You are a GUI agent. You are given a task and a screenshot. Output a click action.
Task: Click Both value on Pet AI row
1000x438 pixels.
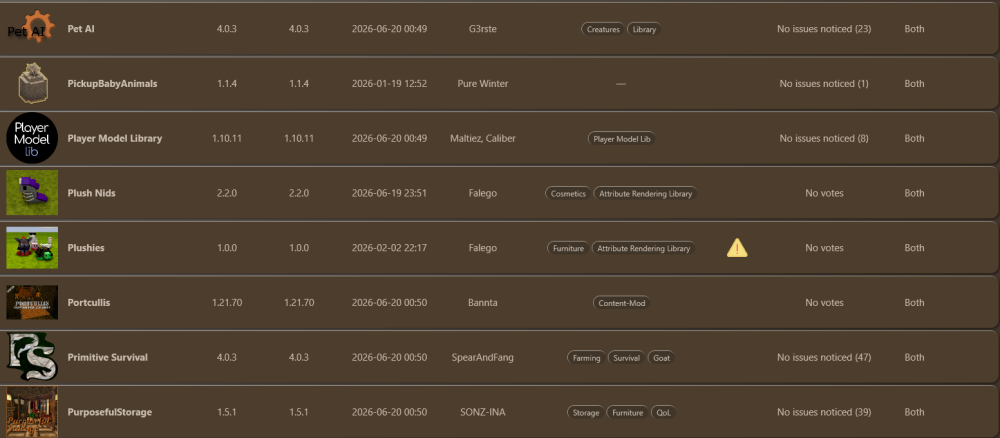click(914, 29)
